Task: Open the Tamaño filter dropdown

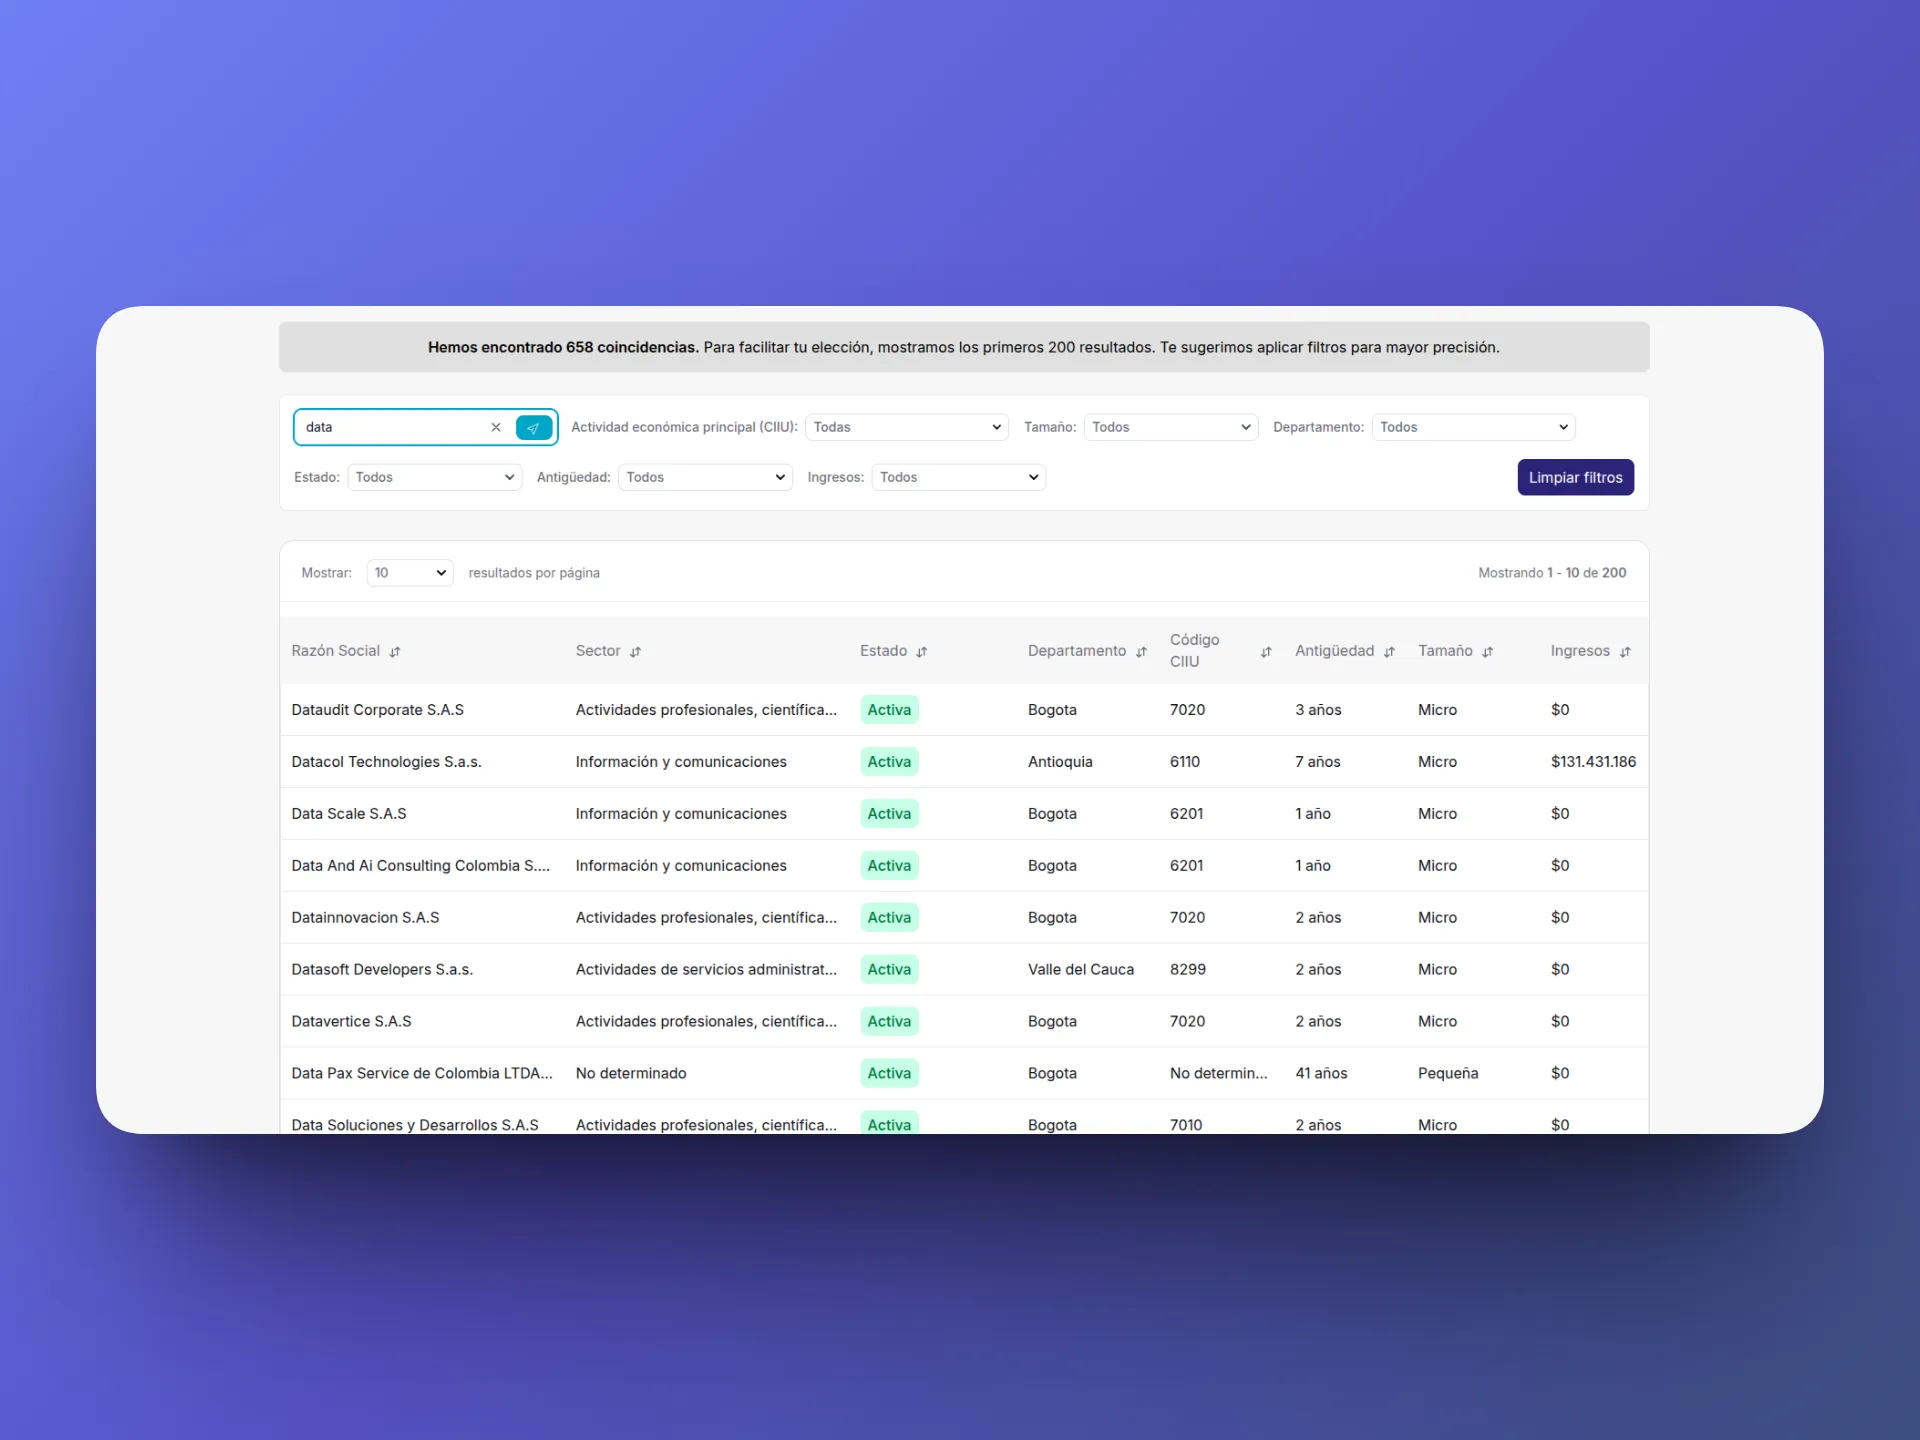Action: pyautogui.click(x=1170, y=427)
